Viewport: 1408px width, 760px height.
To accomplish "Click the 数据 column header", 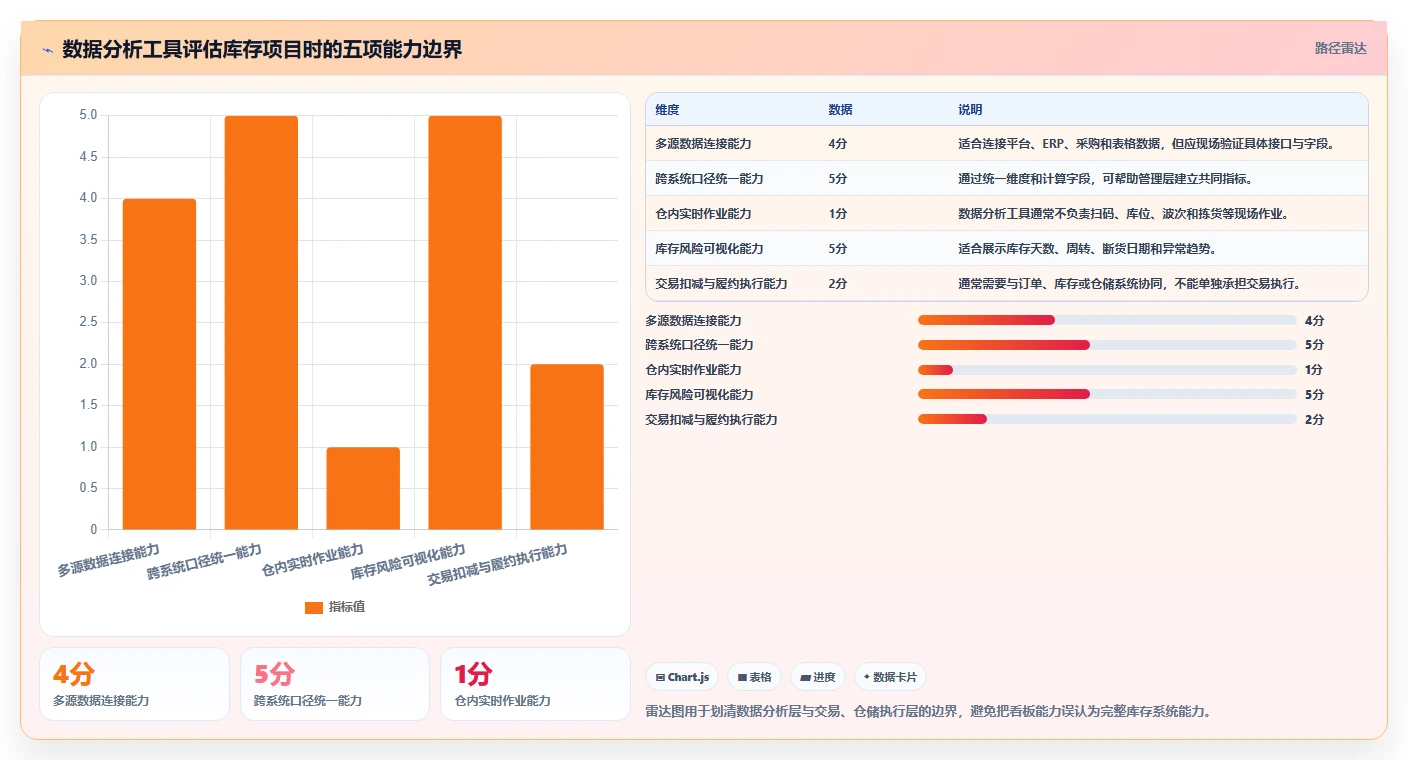I will coord(840,110).
